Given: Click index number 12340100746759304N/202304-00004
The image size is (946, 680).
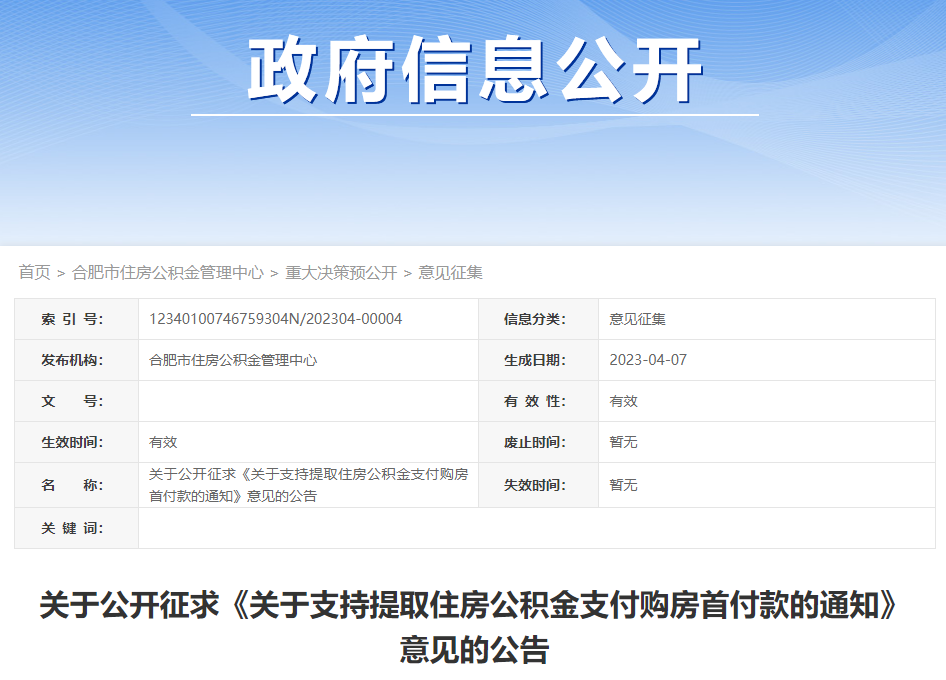Looking at the screenshot, I should [275, 319].
